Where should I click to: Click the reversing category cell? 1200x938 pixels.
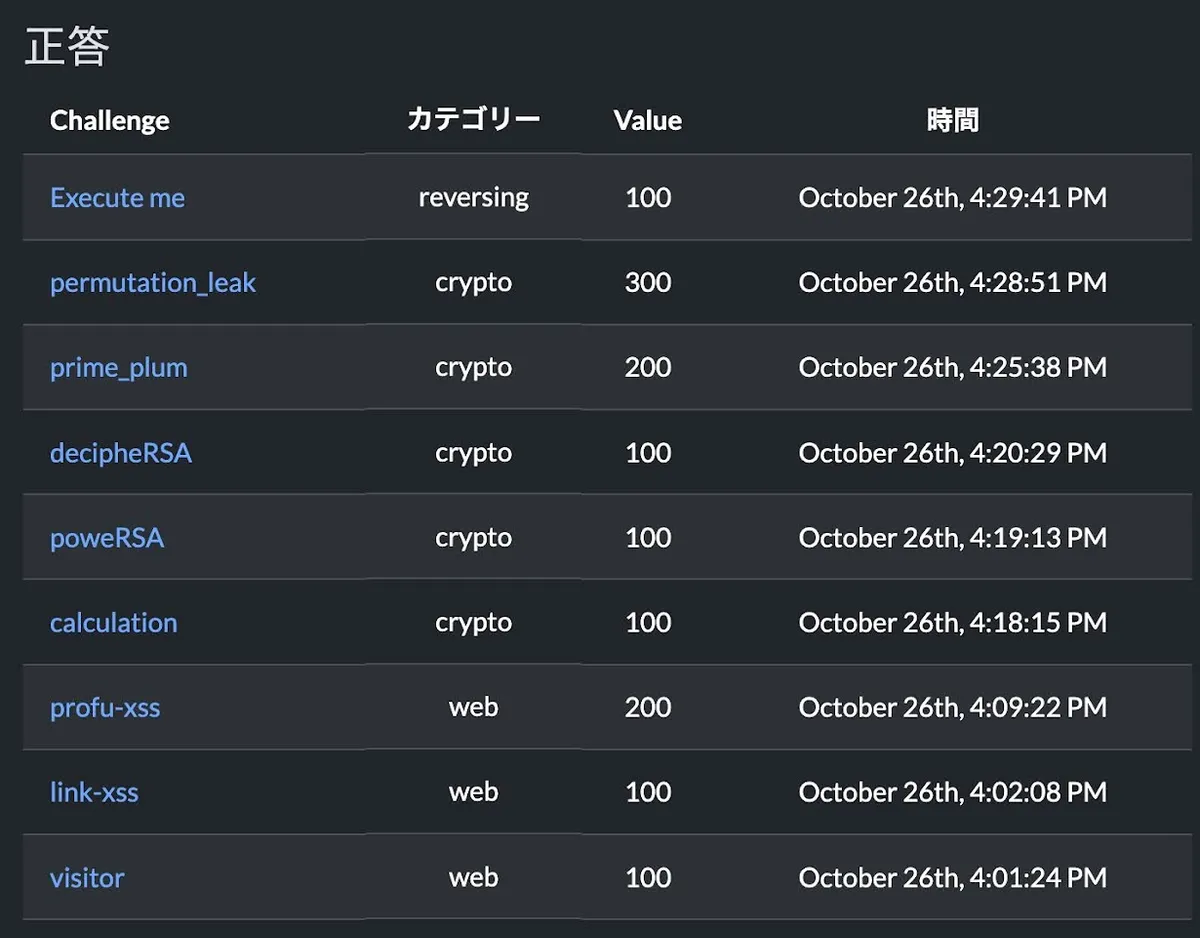tap(473, 198)
